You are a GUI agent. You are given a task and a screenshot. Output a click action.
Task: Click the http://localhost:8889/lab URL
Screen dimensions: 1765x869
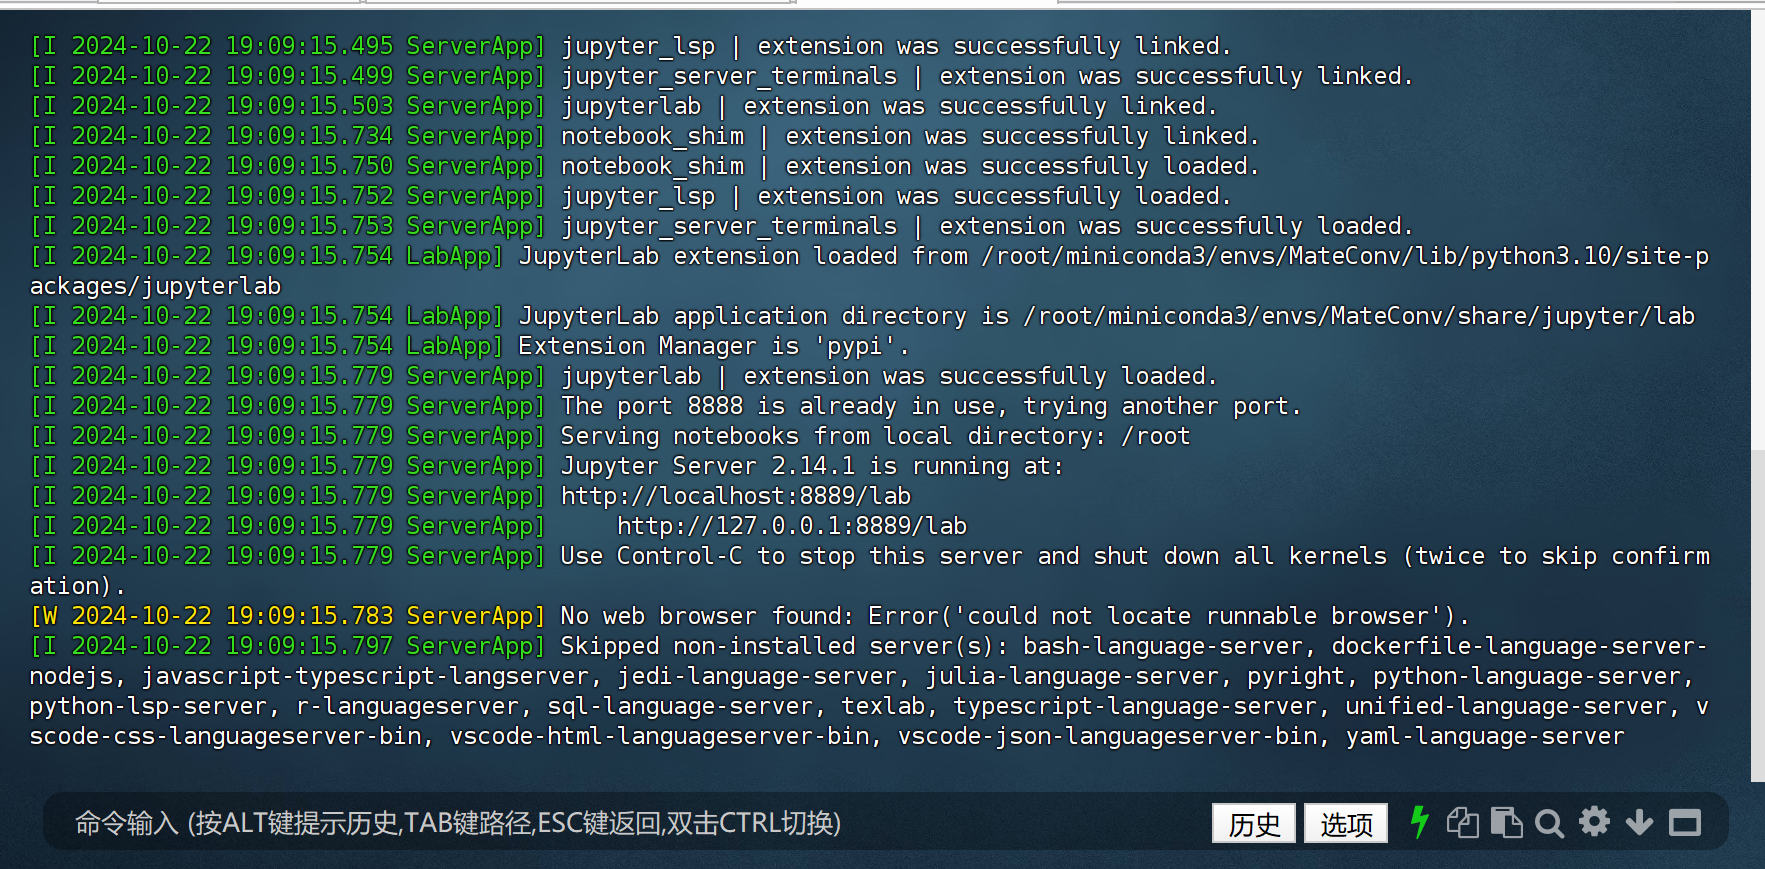pyautogui.click(x=736, y=496)
